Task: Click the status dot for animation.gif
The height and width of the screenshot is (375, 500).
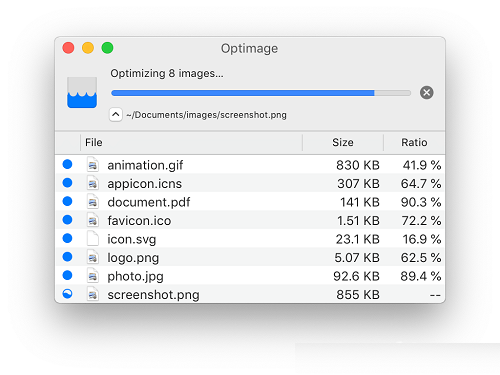Action: click(67, 164)
